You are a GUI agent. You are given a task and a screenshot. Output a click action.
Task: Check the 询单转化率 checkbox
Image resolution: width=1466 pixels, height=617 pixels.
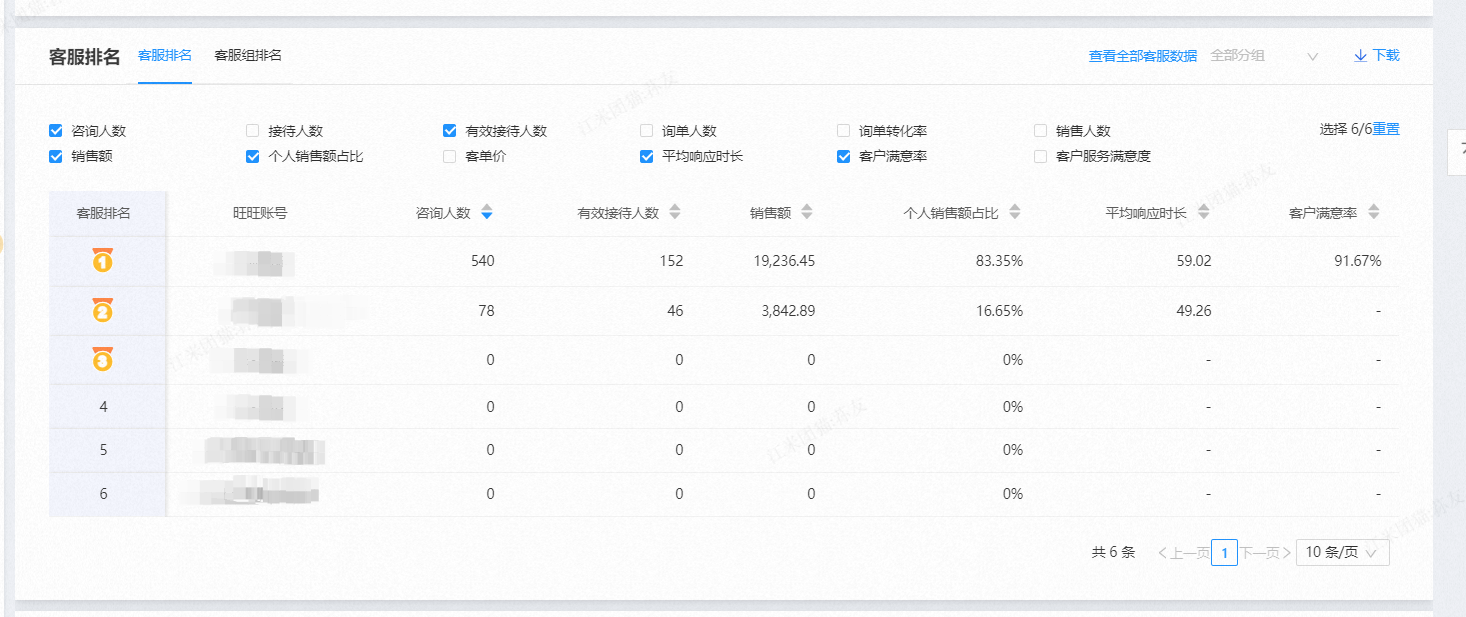(x=843, y=131)
